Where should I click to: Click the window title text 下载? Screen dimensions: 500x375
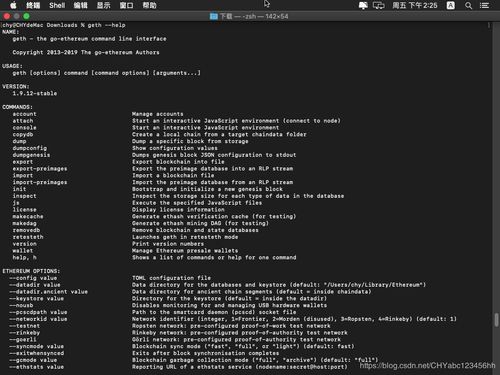point(226,16)
